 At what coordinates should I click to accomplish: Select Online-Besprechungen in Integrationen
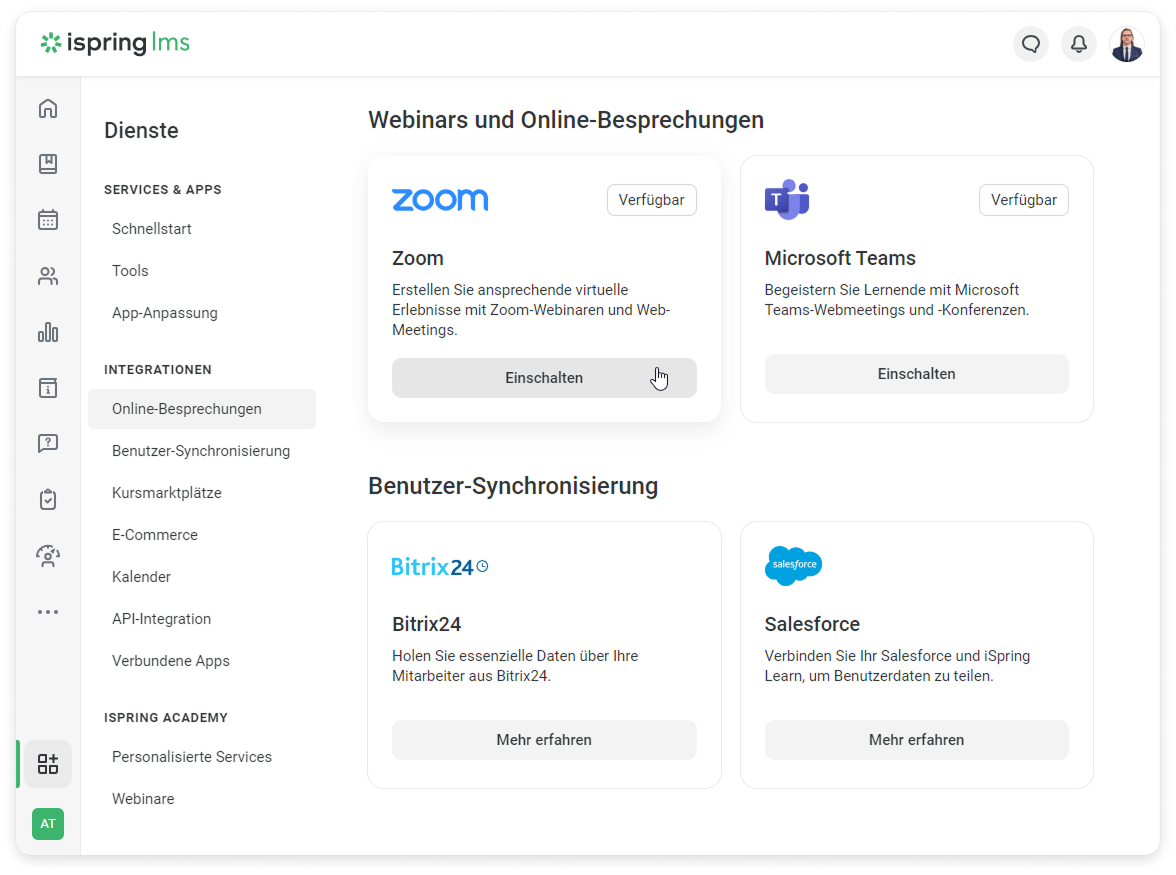click(202, 409)
